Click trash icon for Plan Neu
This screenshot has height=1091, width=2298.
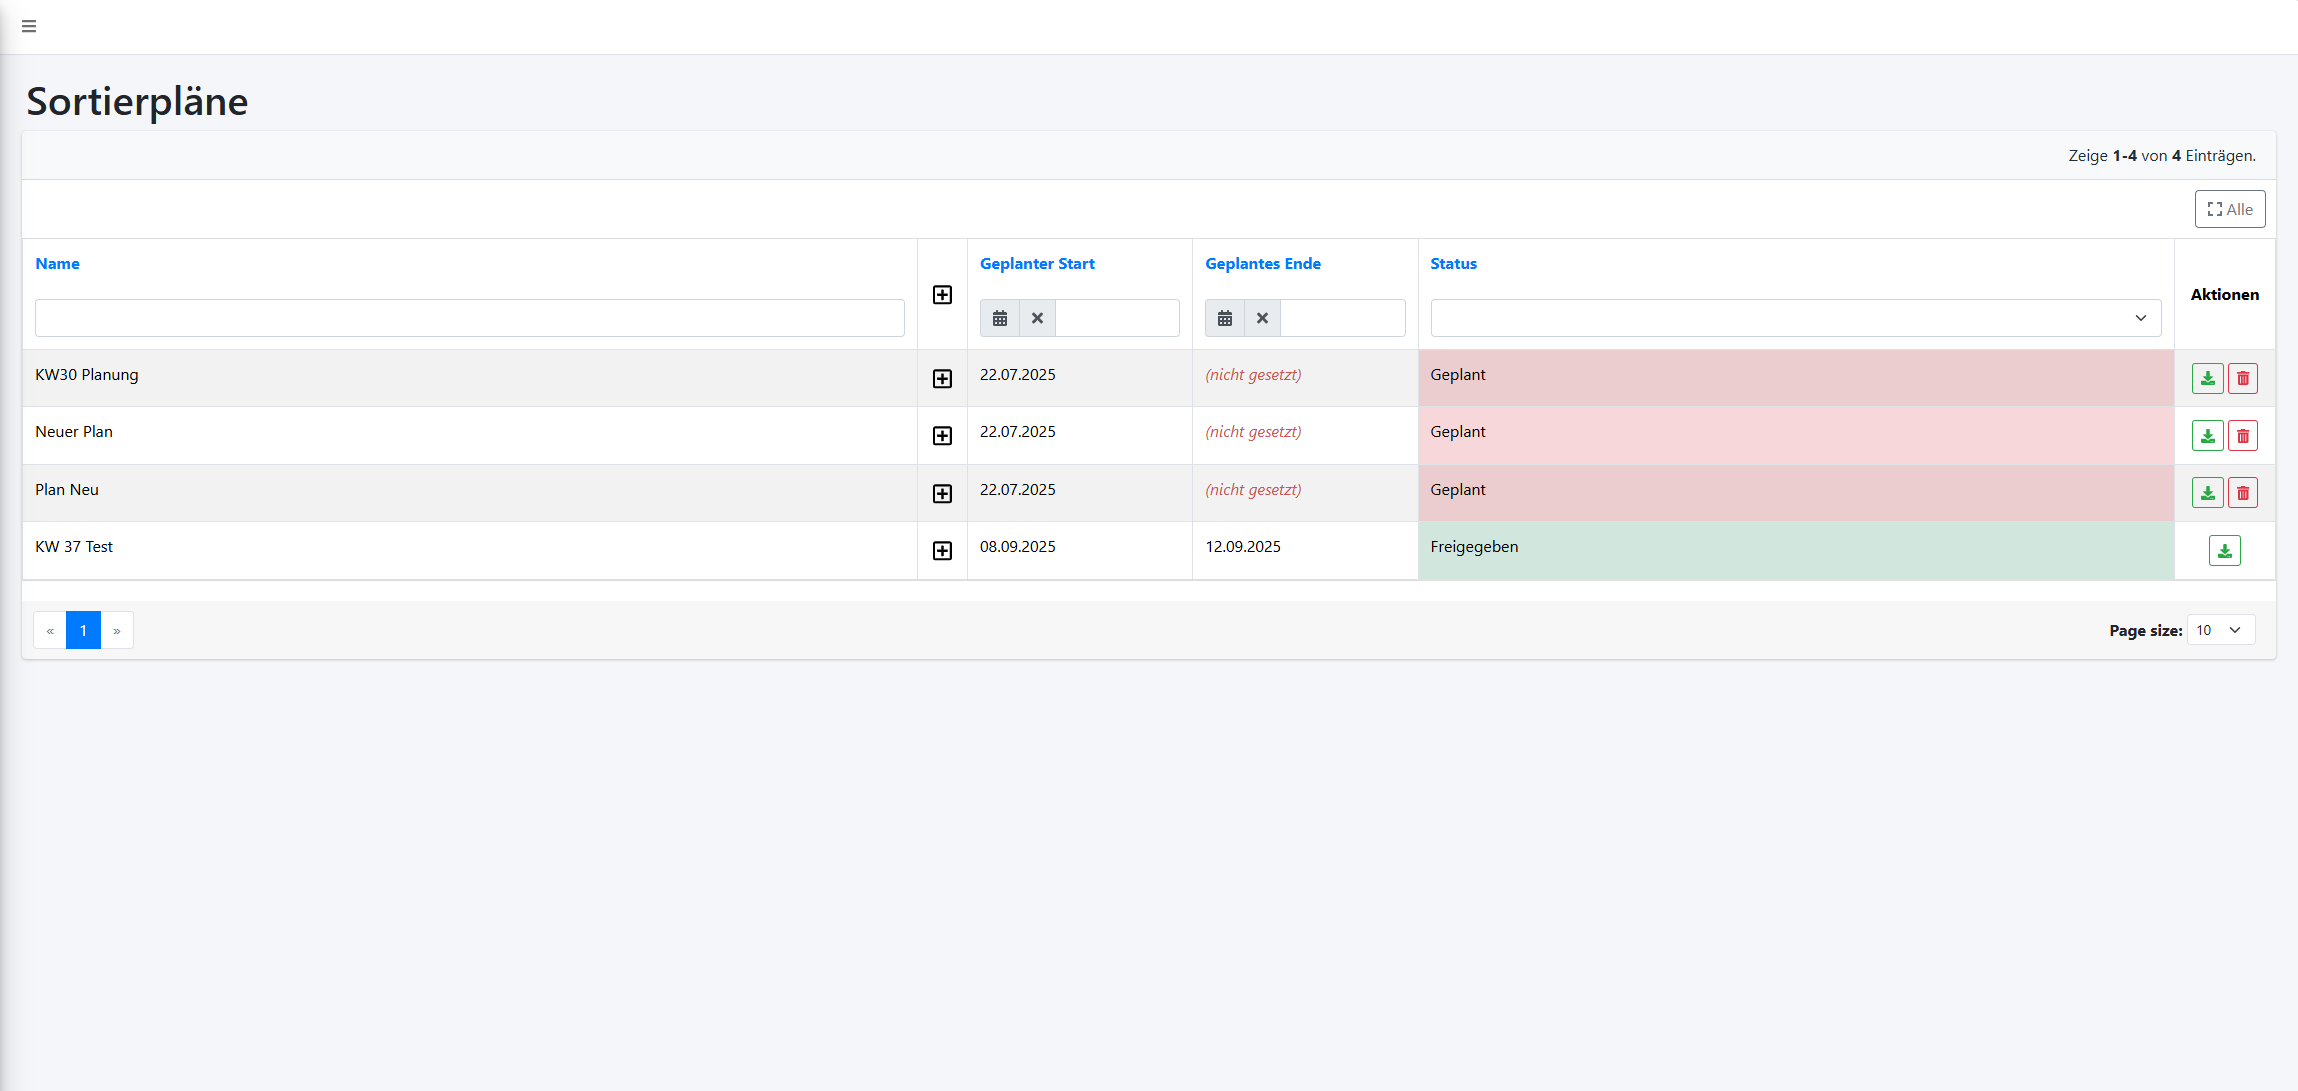tap(2243, 493)
